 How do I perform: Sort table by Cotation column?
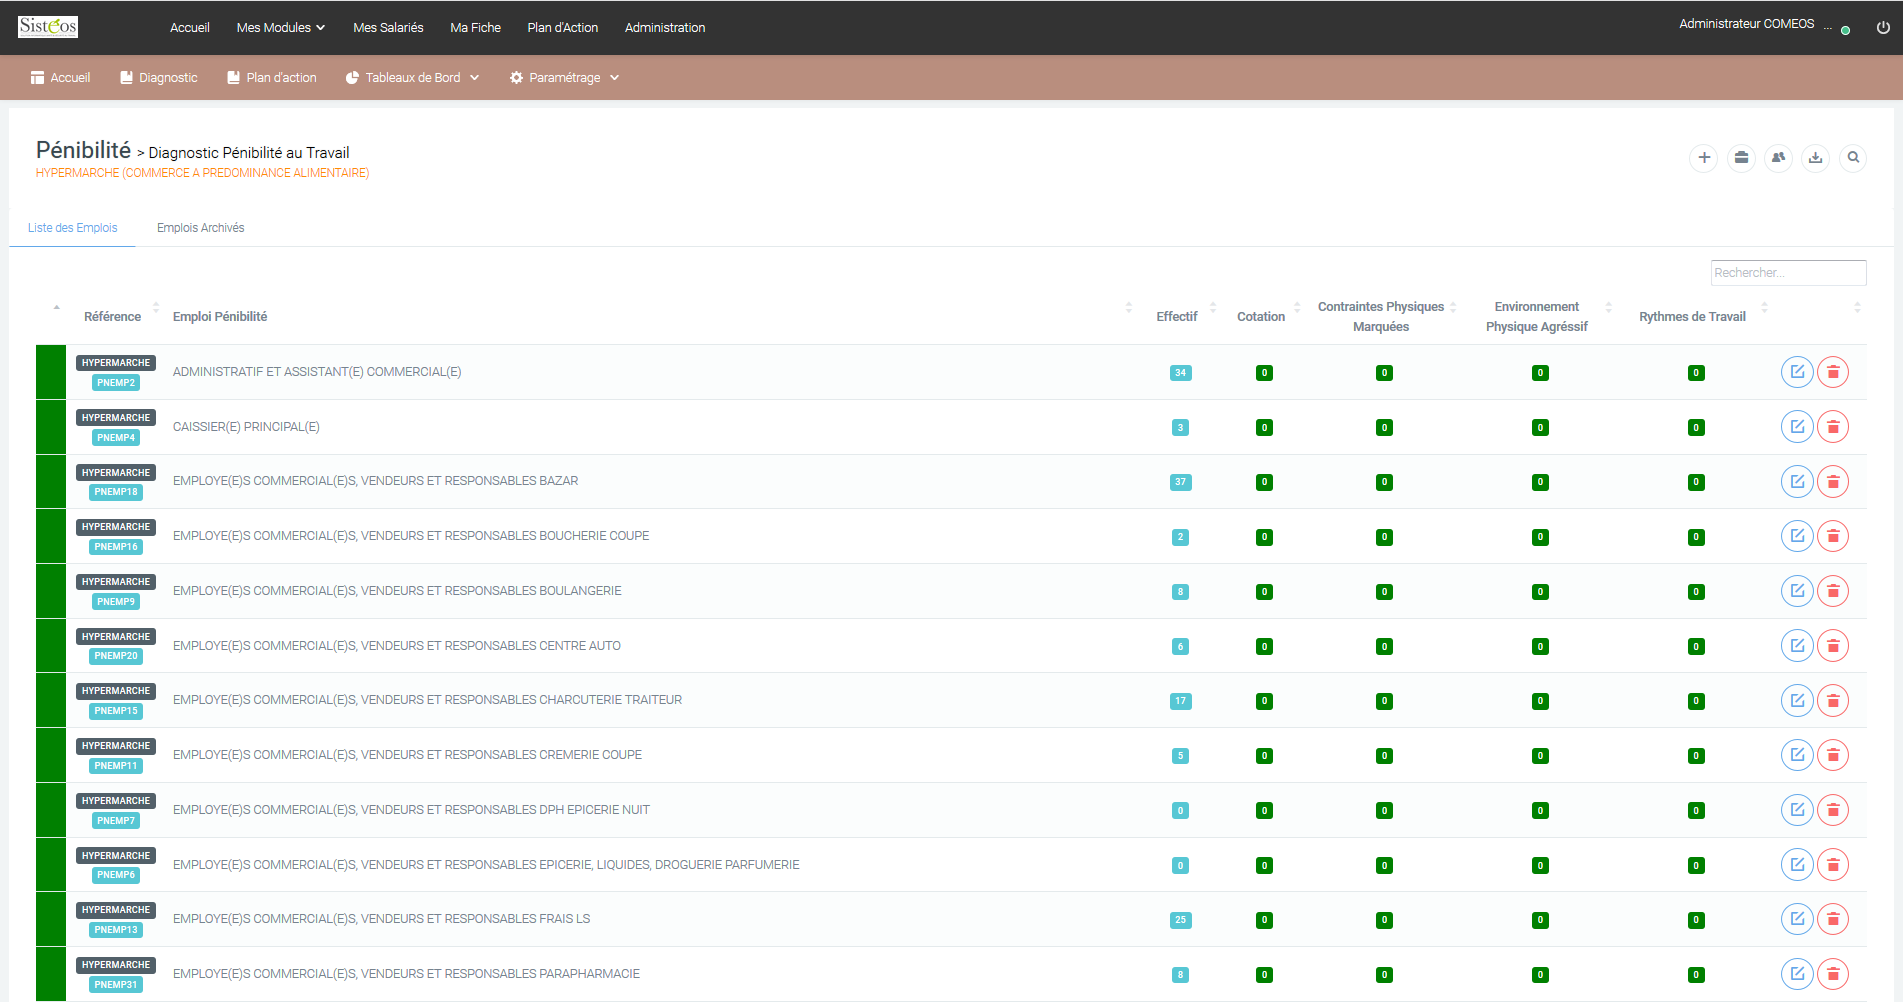[x=1261, y=317]
